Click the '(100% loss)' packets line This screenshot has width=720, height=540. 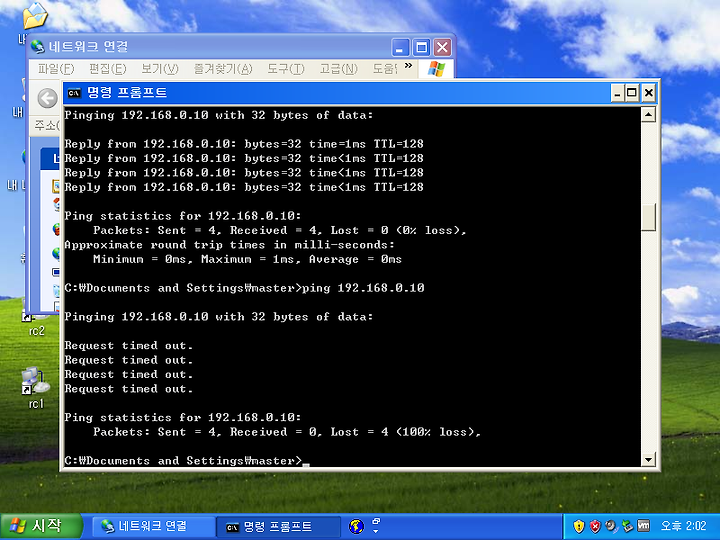click(287, 432)
